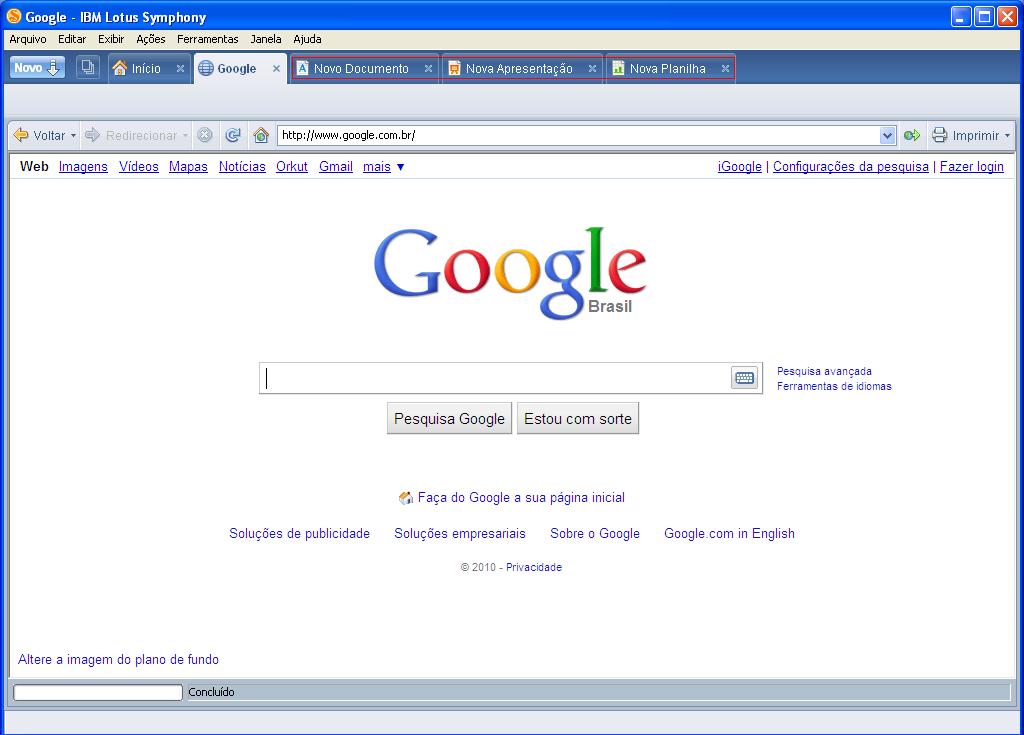
Task: Open the Pesquisa avançada link
Action: click(x=824, y=371)
